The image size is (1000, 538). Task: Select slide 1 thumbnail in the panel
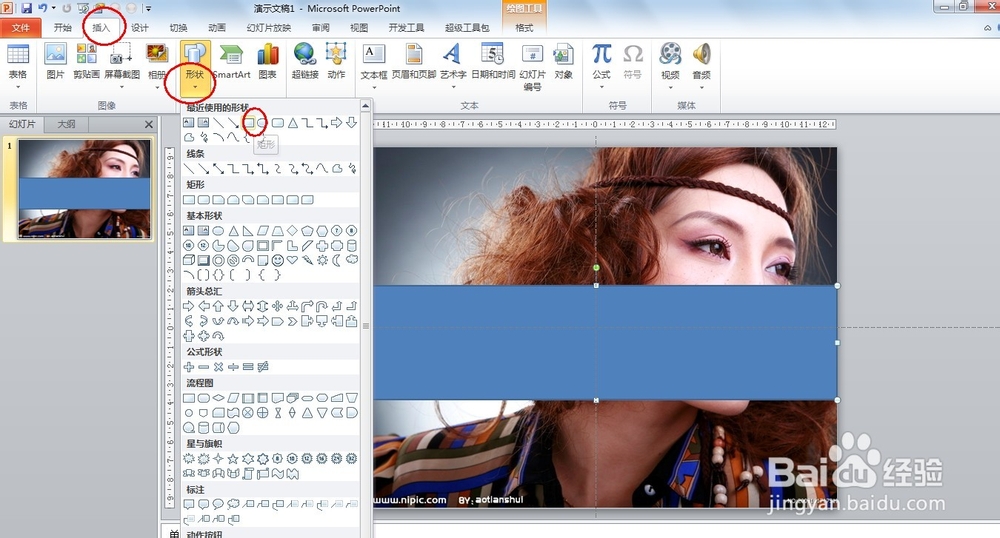click(x=85, y=190)
